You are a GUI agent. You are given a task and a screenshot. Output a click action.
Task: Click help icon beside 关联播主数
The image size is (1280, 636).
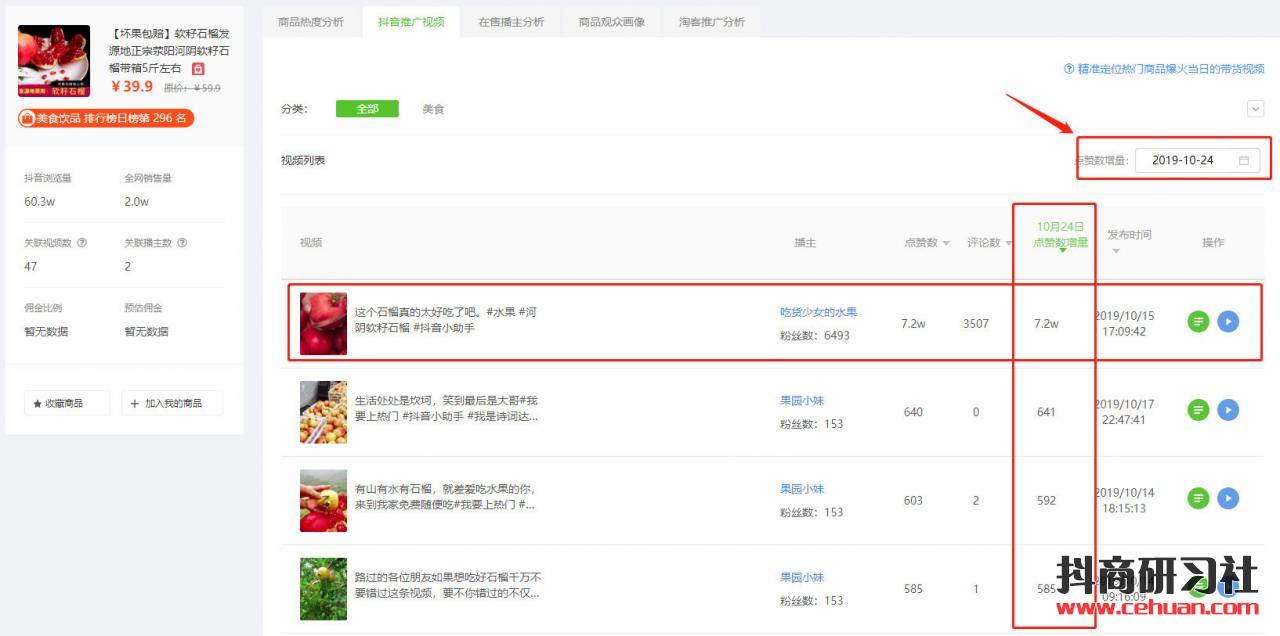click(182, 243)
